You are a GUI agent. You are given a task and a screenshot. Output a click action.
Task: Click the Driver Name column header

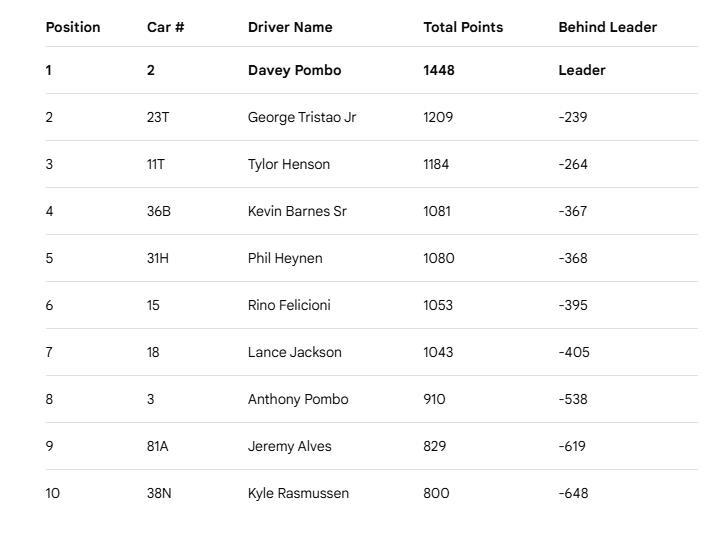tap(290, 27)
